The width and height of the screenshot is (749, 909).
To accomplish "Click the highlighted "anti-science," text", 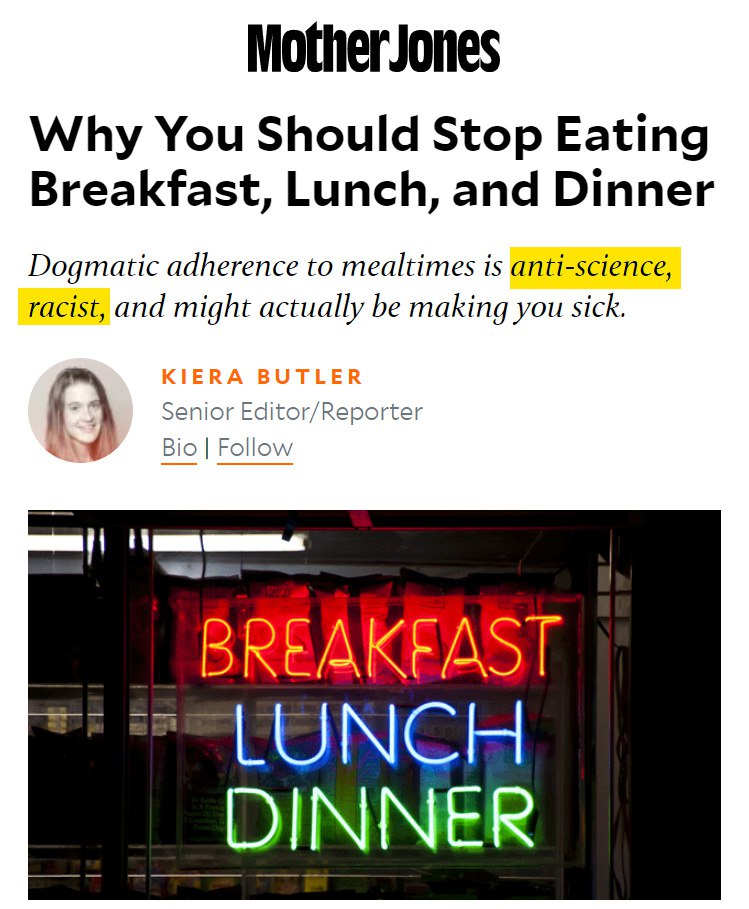I will tap(595, 267).
